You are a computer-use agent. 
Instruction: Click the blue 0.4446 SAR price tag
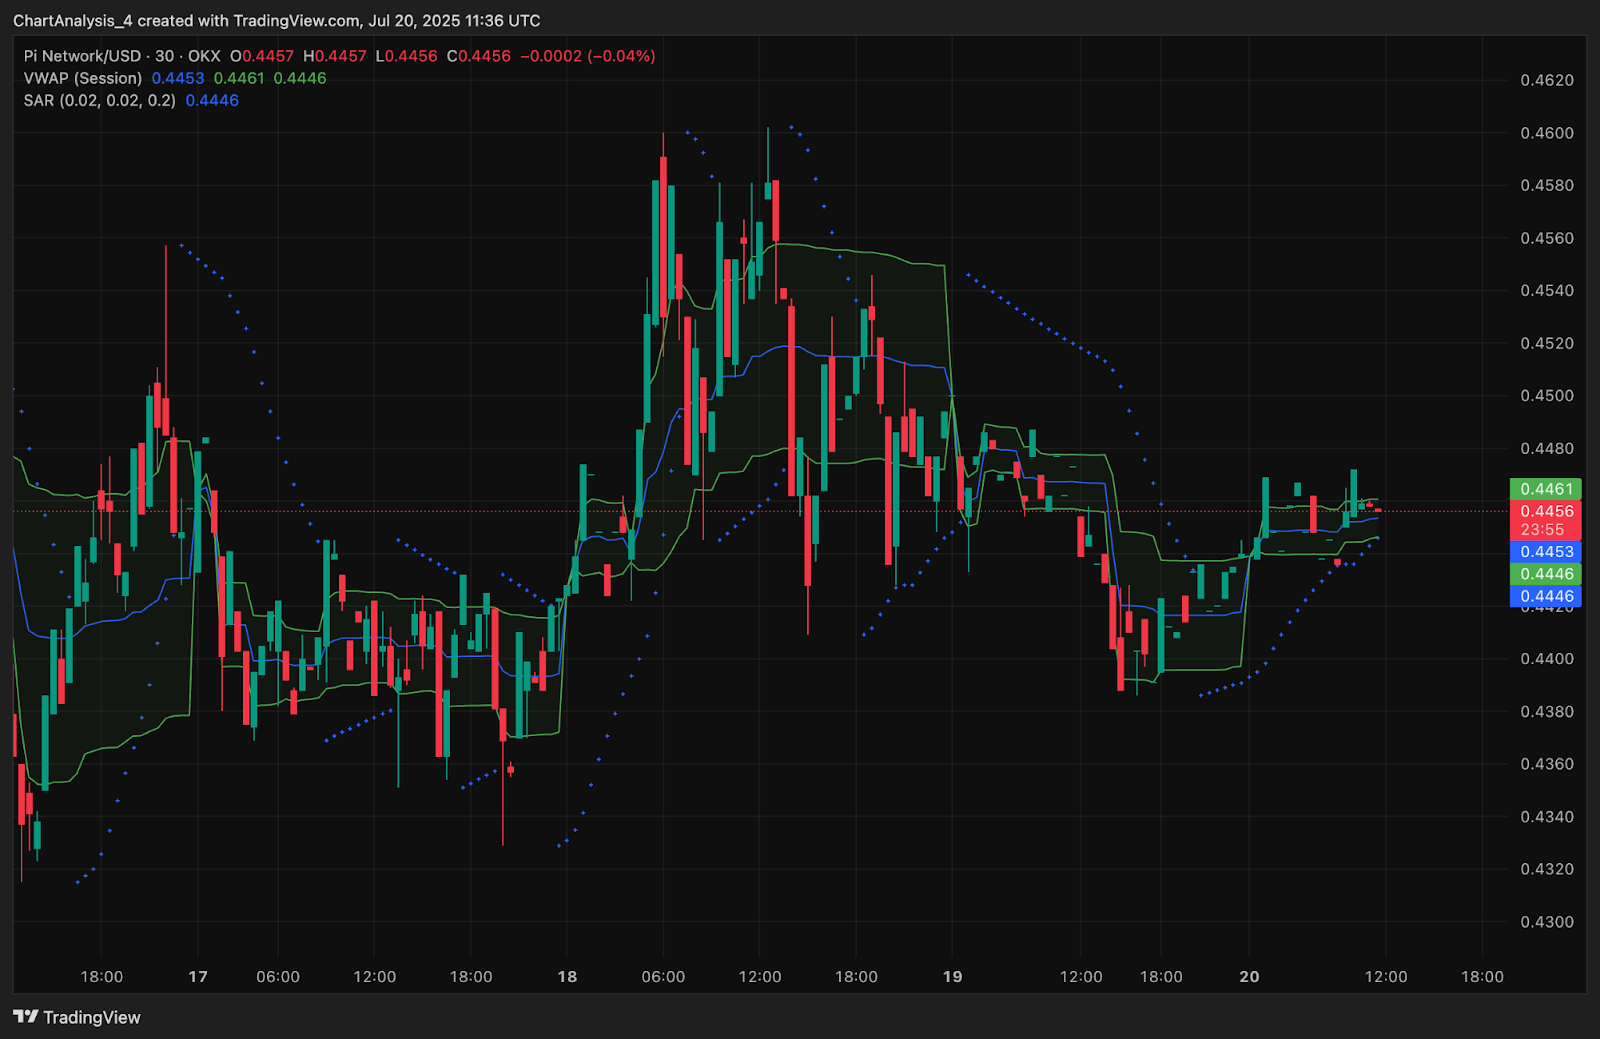(x=1545, y=596)
